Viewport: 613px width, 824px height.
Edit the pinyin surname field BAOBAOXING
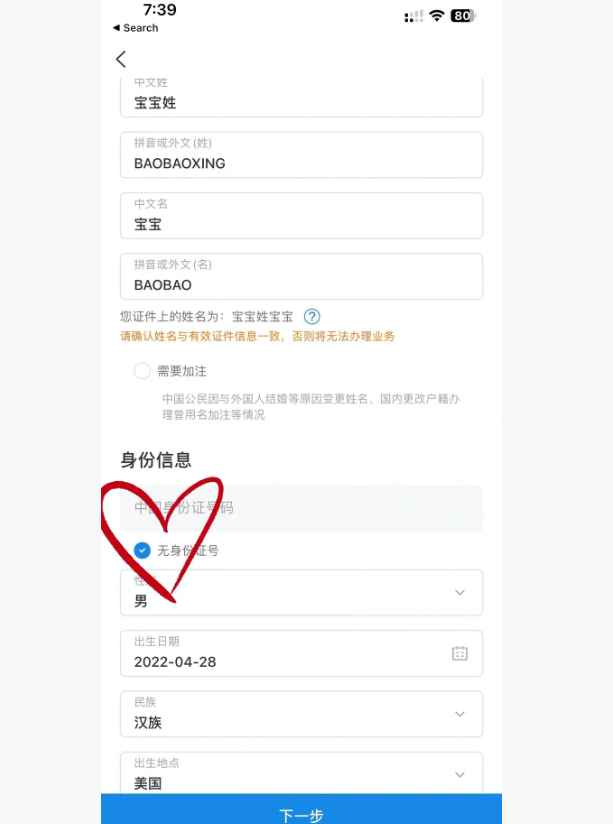point(301,155)
